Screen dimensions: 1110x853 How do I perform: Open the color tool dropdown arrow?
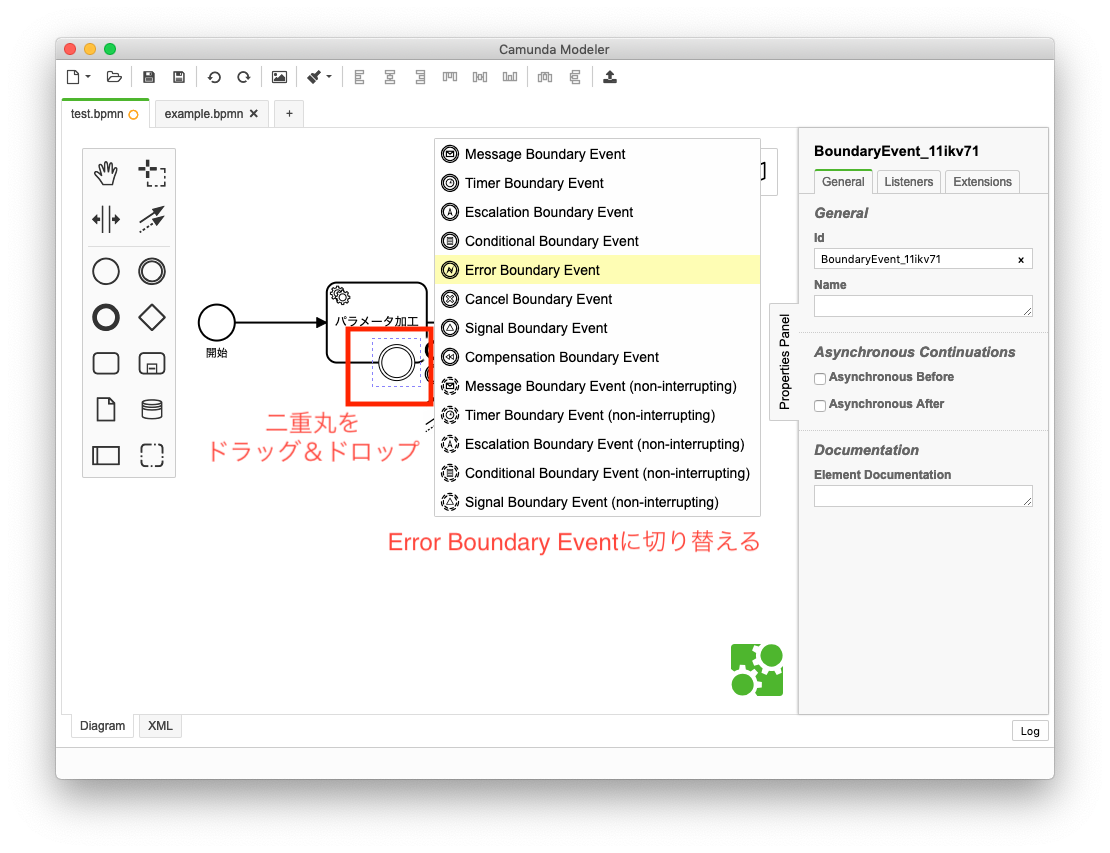point(328,76)
